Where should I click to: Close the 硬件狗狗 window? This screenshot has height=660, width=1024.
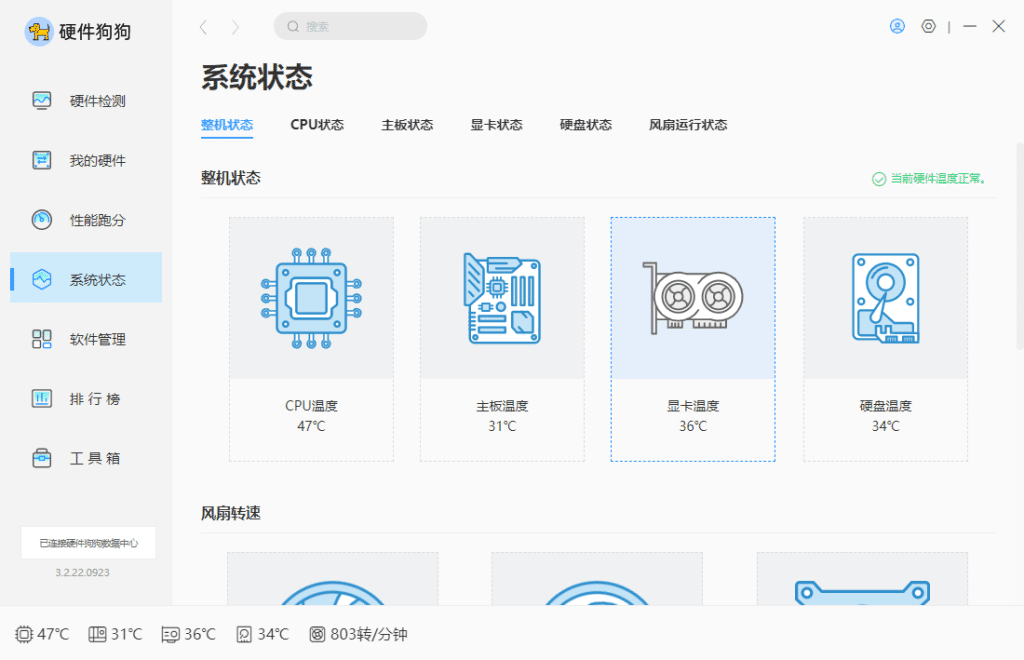[999, 26]
